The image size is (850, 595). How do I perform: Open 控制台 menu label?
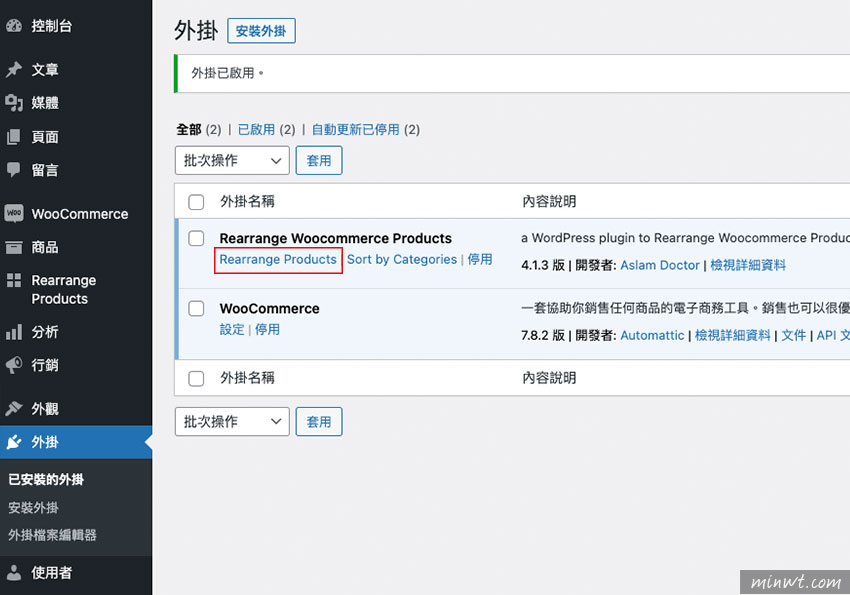click(51, 25)
